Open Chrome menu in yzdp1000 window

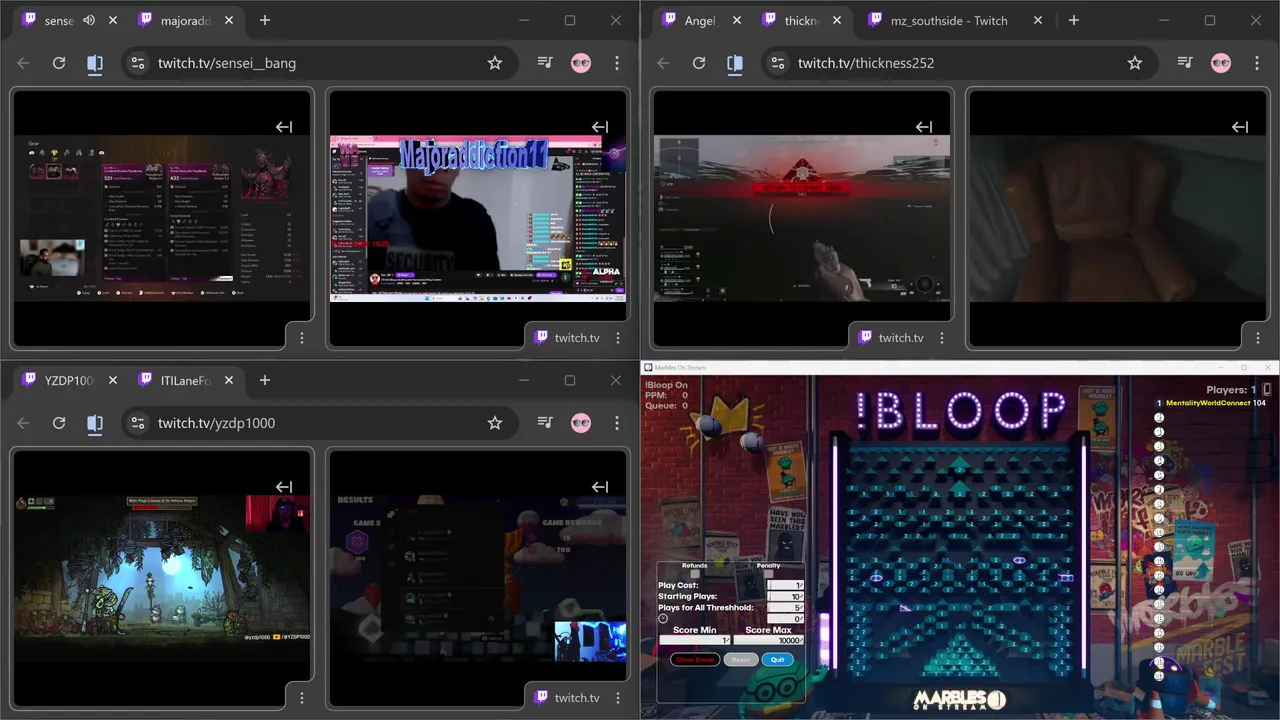[x=617, y=423]
